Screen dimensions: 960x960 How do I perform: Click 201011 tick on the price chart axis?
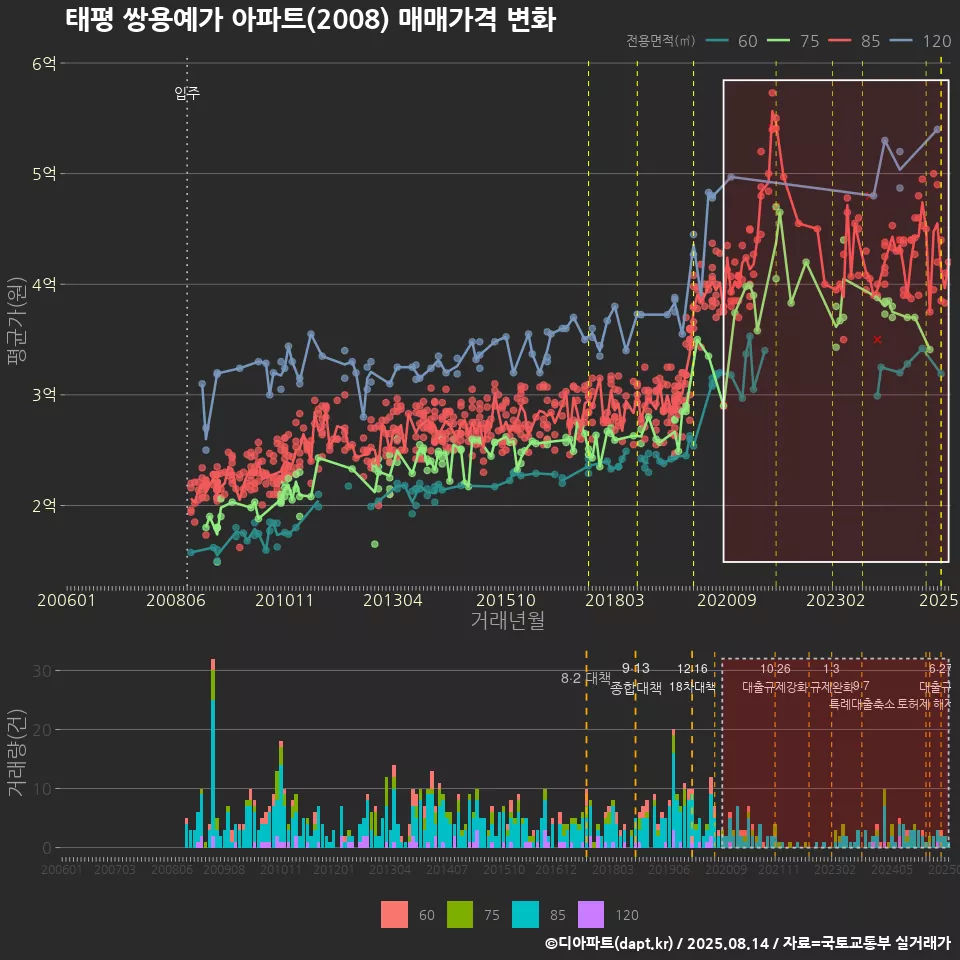[284, 600]
